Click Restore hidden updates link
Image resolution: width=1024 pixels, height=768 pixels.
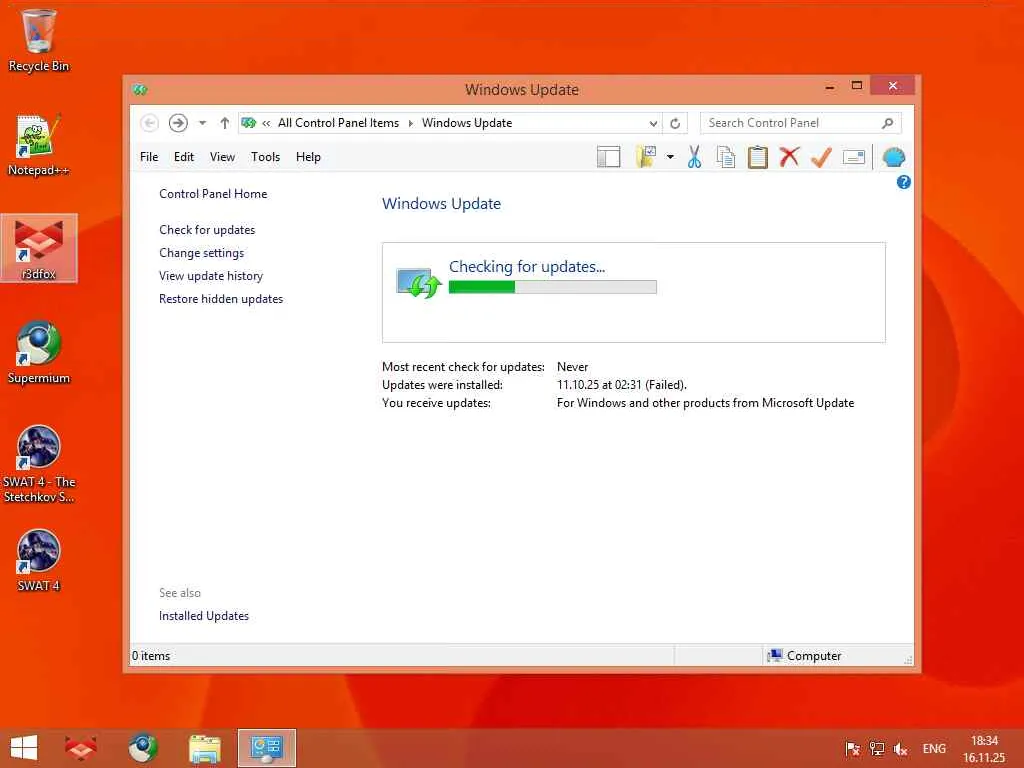click(221, 298)
